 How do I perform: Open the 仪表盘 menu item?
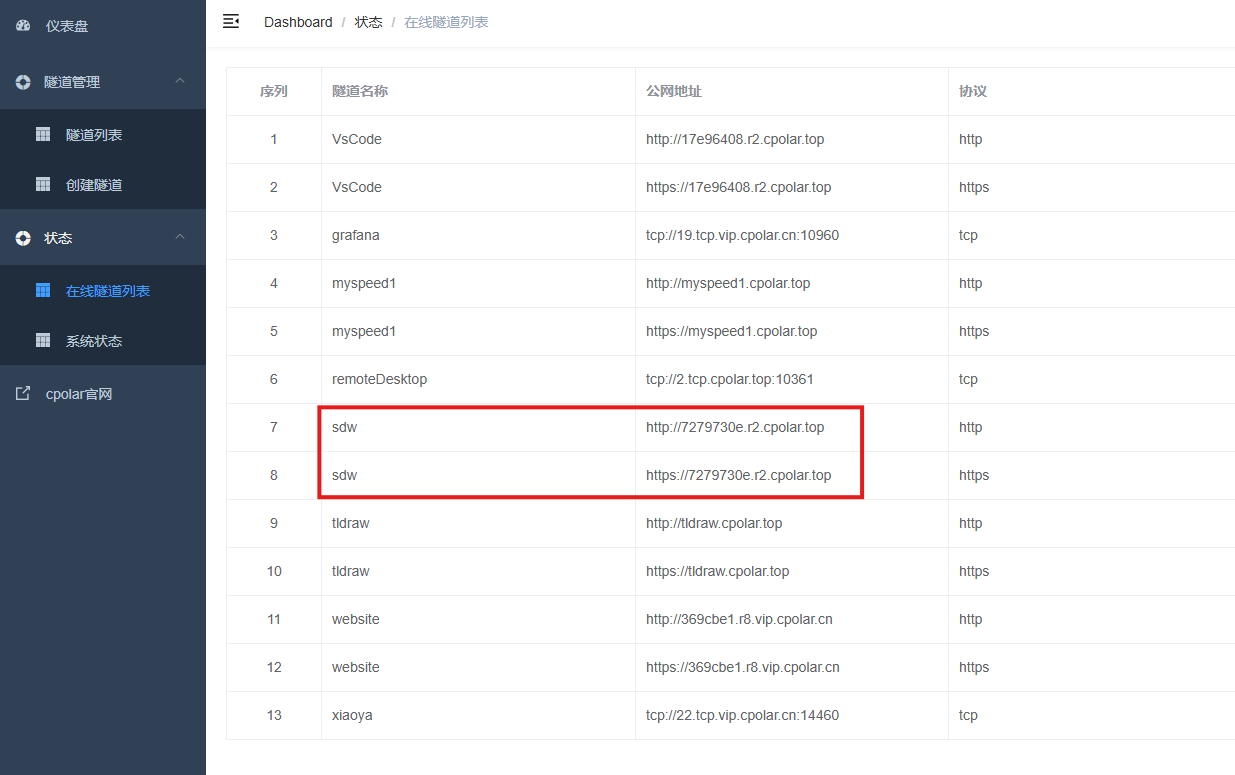click(x=103, y=26)
